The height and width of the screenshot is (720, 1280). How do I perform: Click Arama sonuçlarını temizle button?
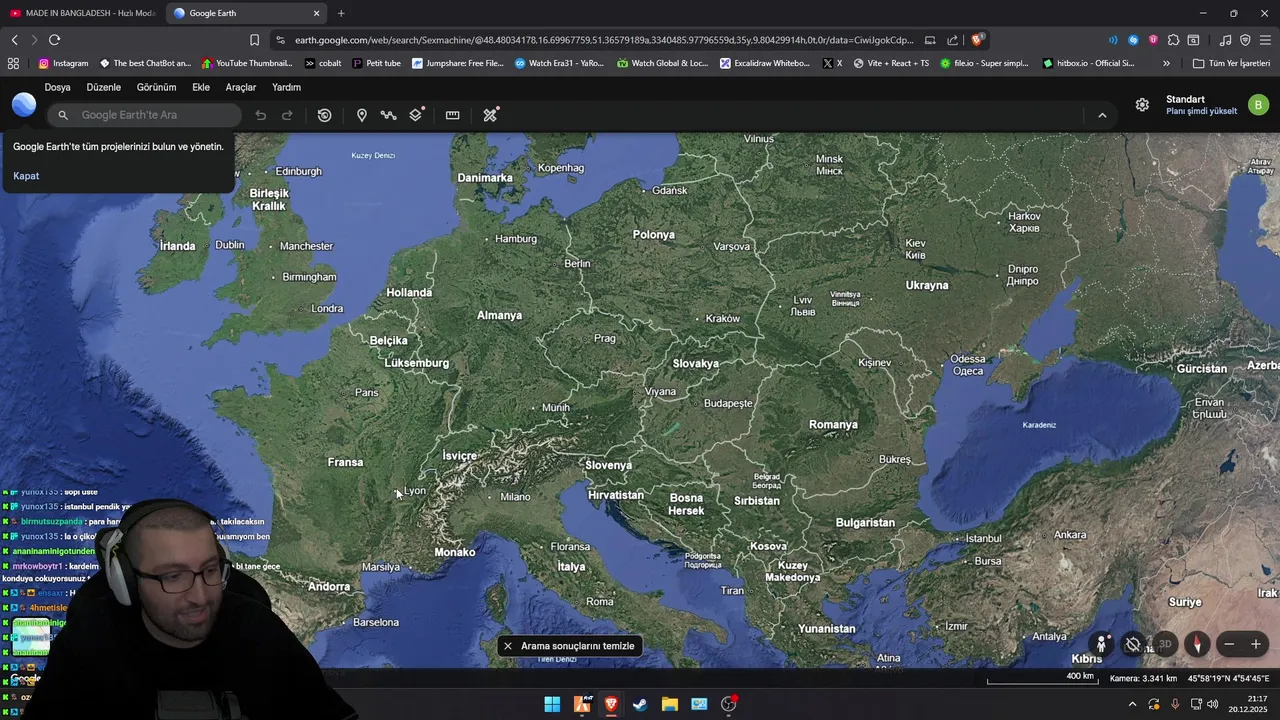[570, 646]
